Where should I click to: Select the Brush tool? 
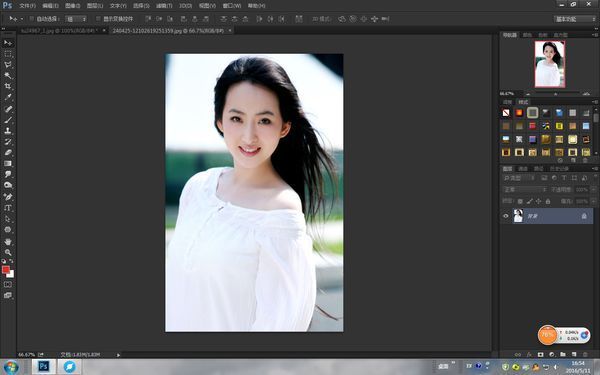point(8,120)
